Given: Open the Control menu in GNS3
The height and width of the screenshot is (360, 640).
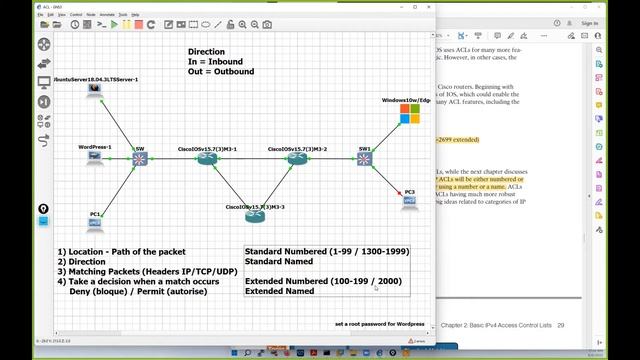Looking at the screenshot, I should click(x=76, y=15).
